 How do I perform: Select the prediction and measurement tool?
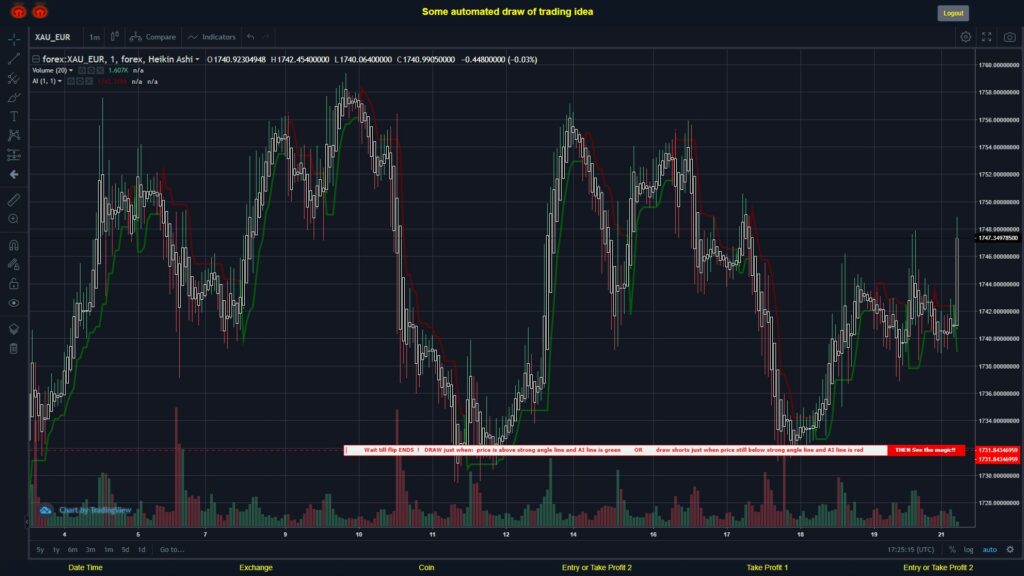[x=14, y=155]
